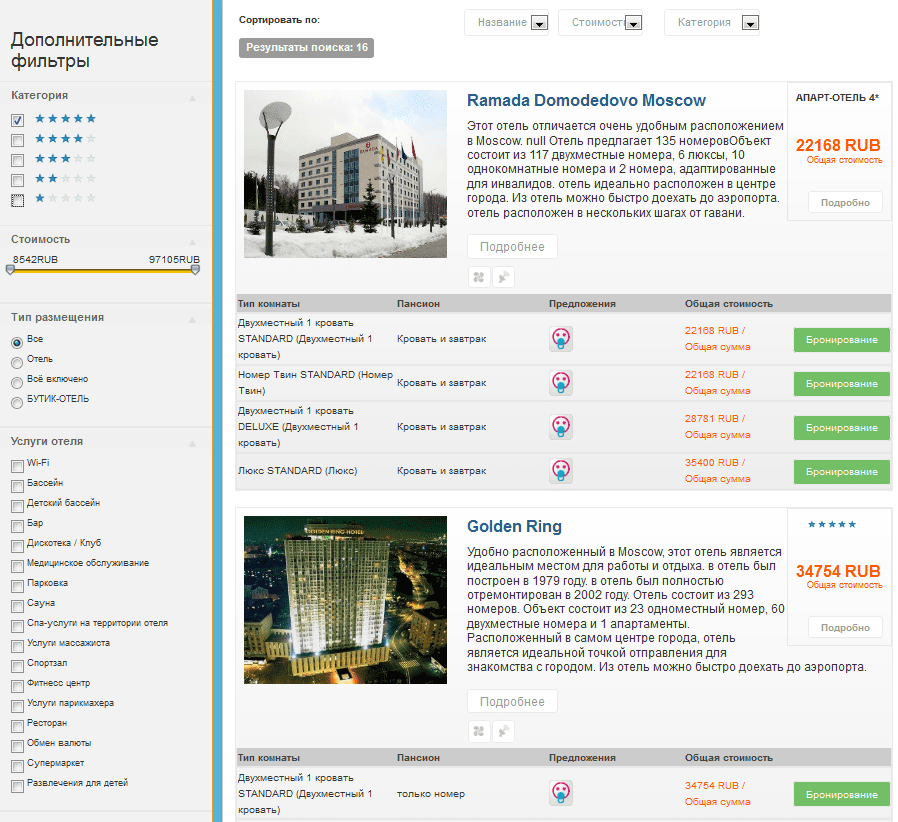Click the satellite amenity icon under Ramada Domodedovo
Image resolution: width=898 pixels, height=822 pixels.
pyautogui.click(x=503, y=277)
